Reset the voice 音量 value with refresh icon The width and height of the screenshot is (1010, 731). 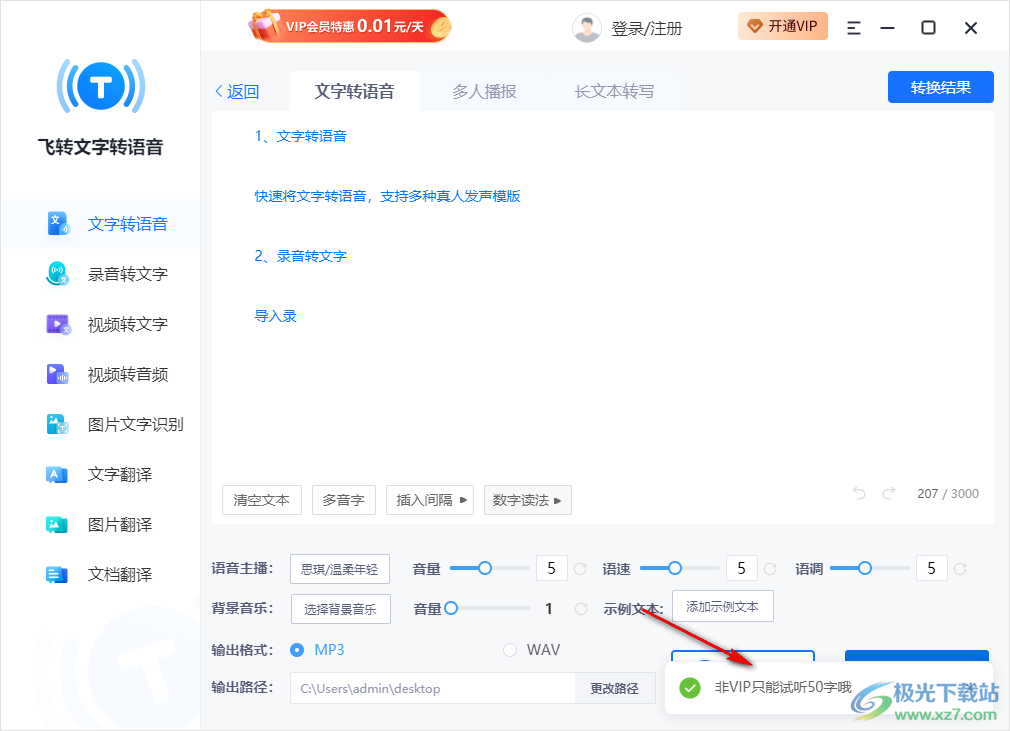580,569
